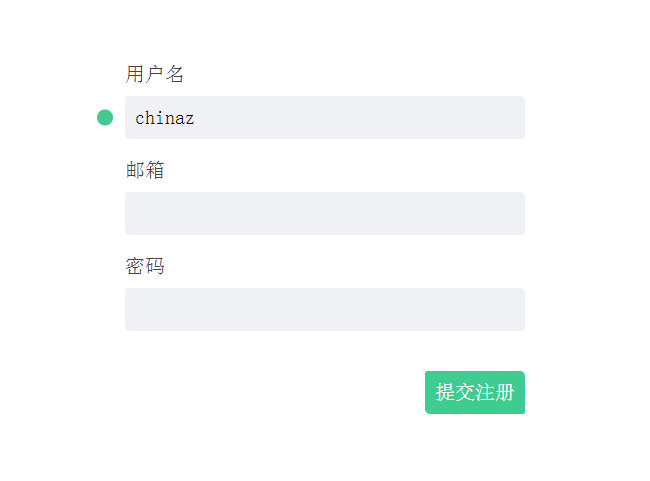Screen dimensions: 650x481
Task: Place cursor in the empty email box
Action: point(324,213)
